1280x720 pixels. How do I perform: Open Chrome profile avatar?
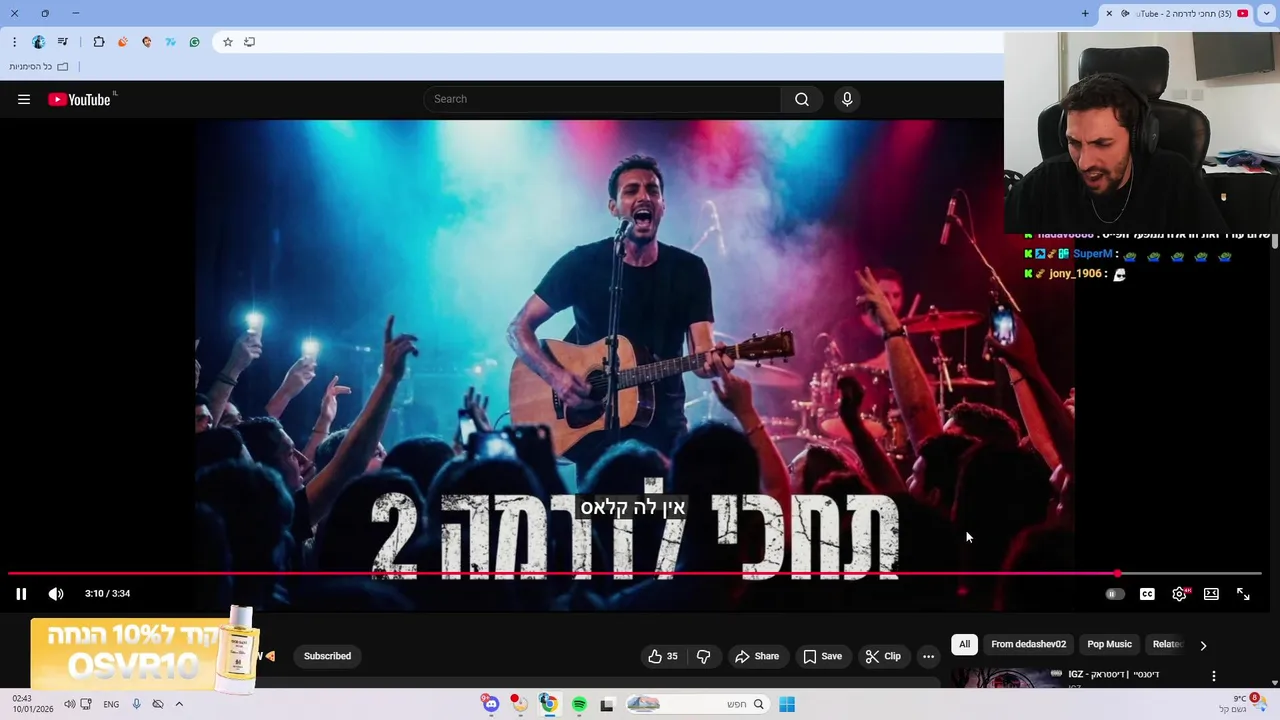(x=38, y=42)
